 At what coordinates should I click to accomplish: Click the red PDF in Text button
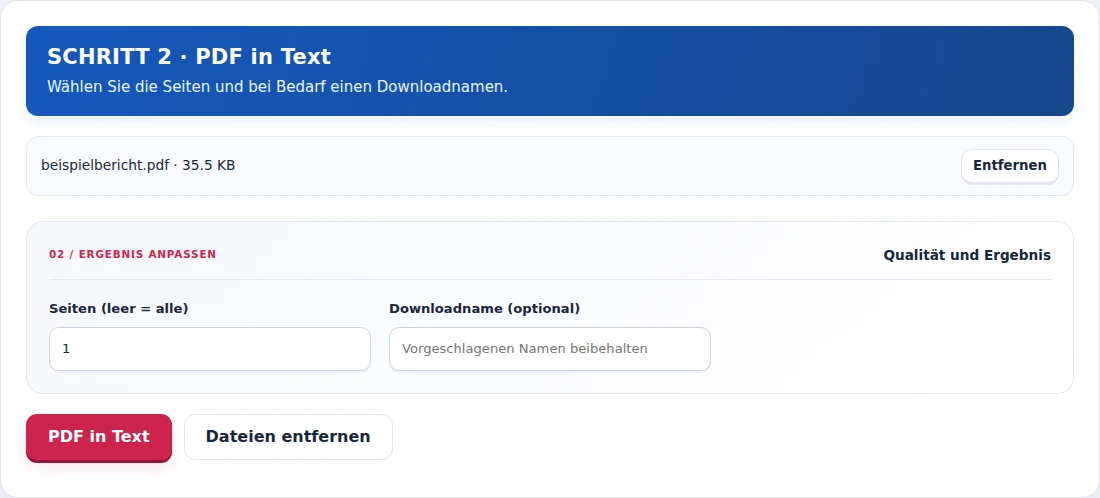point(99,437)
